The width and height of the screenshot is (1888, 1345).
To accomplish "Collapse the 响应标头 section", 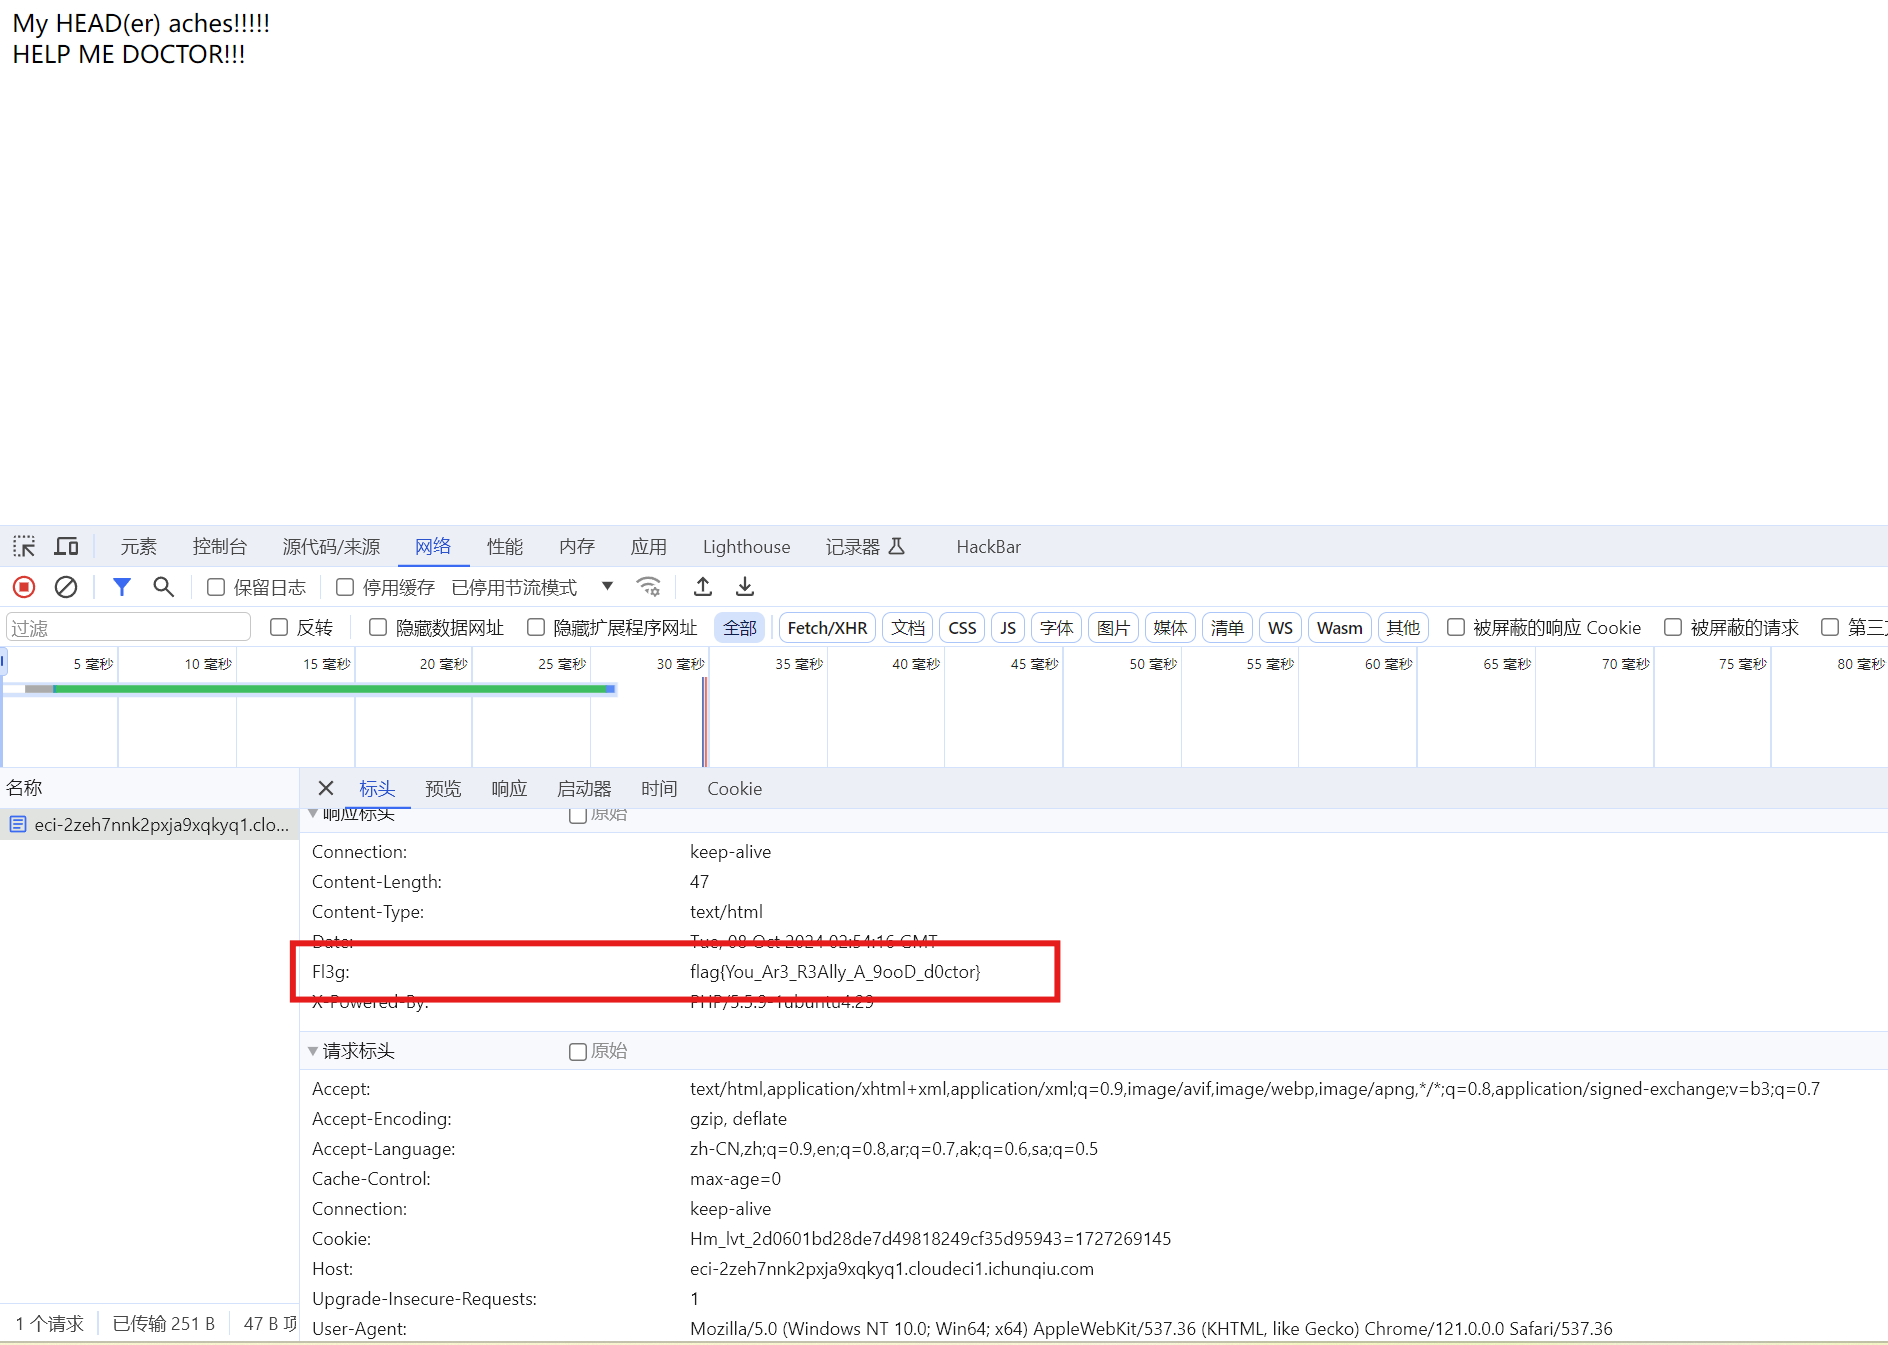I will point(313,814).
